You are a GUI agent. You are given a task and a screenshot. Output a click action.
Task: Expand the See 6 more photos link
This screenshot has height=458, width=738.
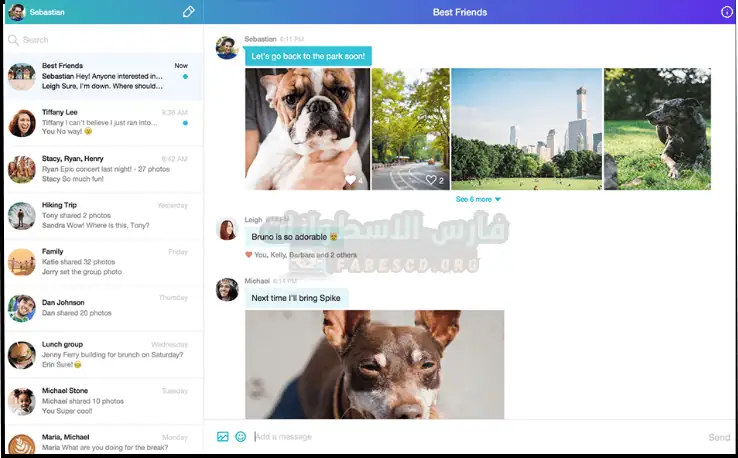[478, 199]
